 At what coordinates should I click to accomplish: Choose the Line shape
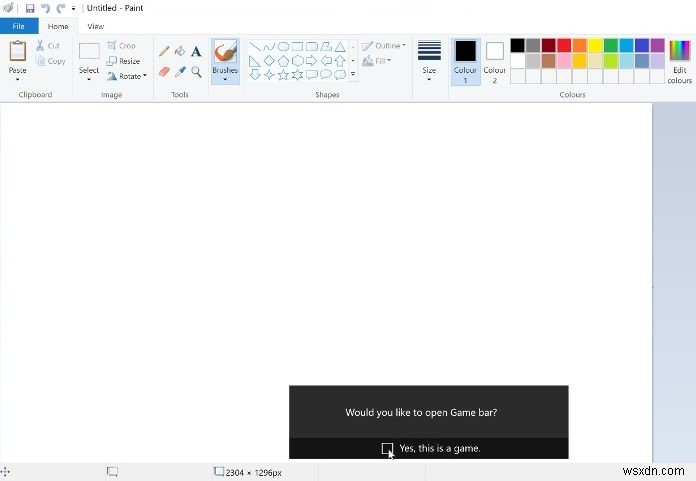[255, 46]
